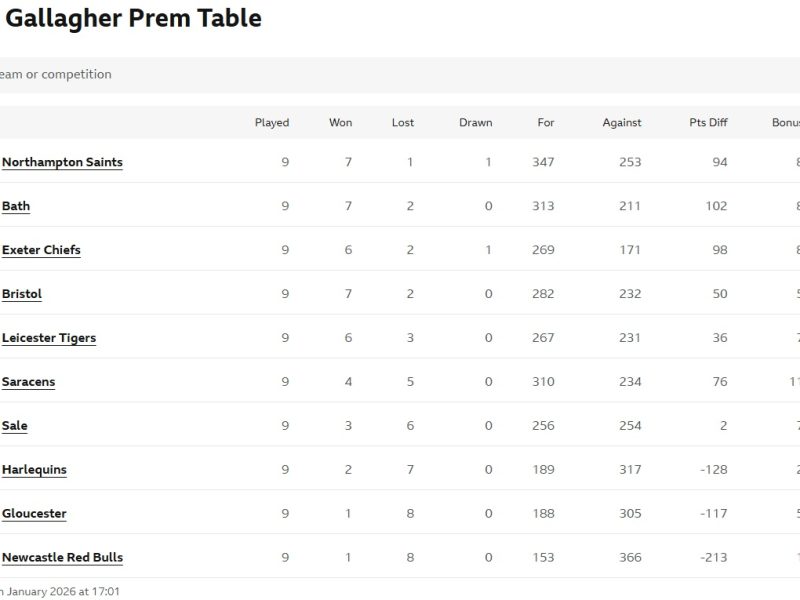This screenshot has height=600, width=800.
Task: Visit the Harlequins team page
Action: tap(34, 470)
